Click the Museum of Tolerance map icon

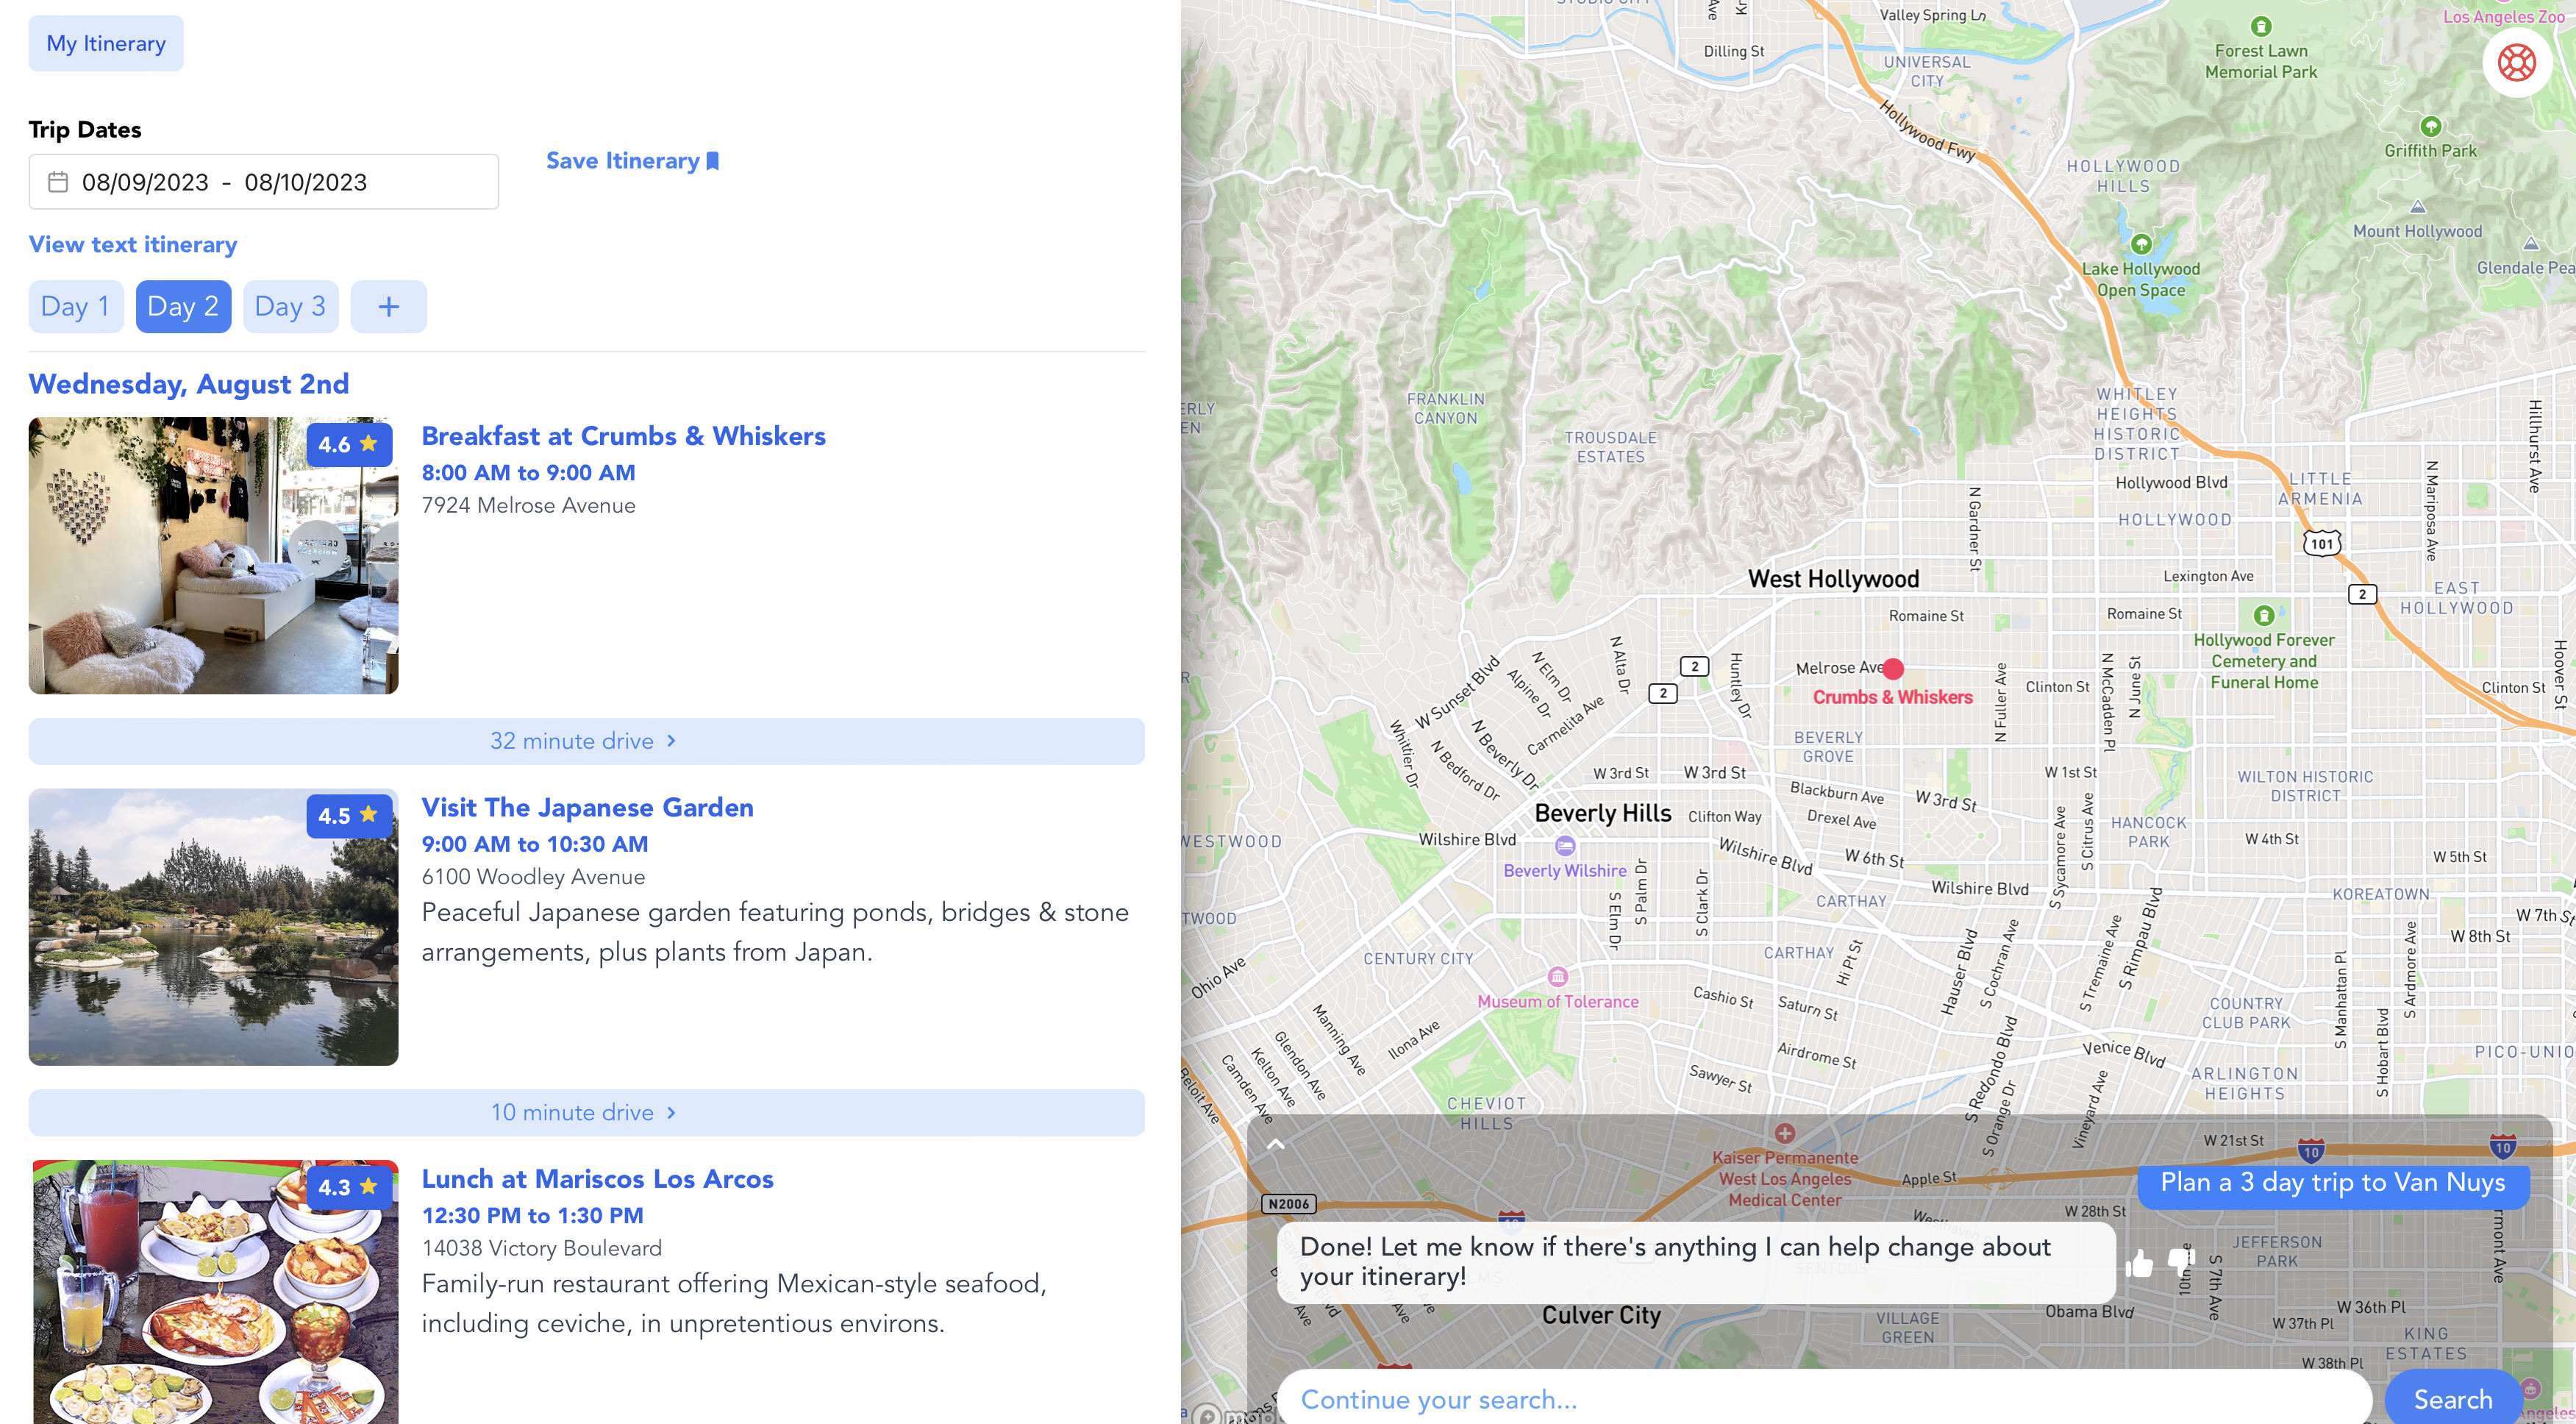[1557, 977]
